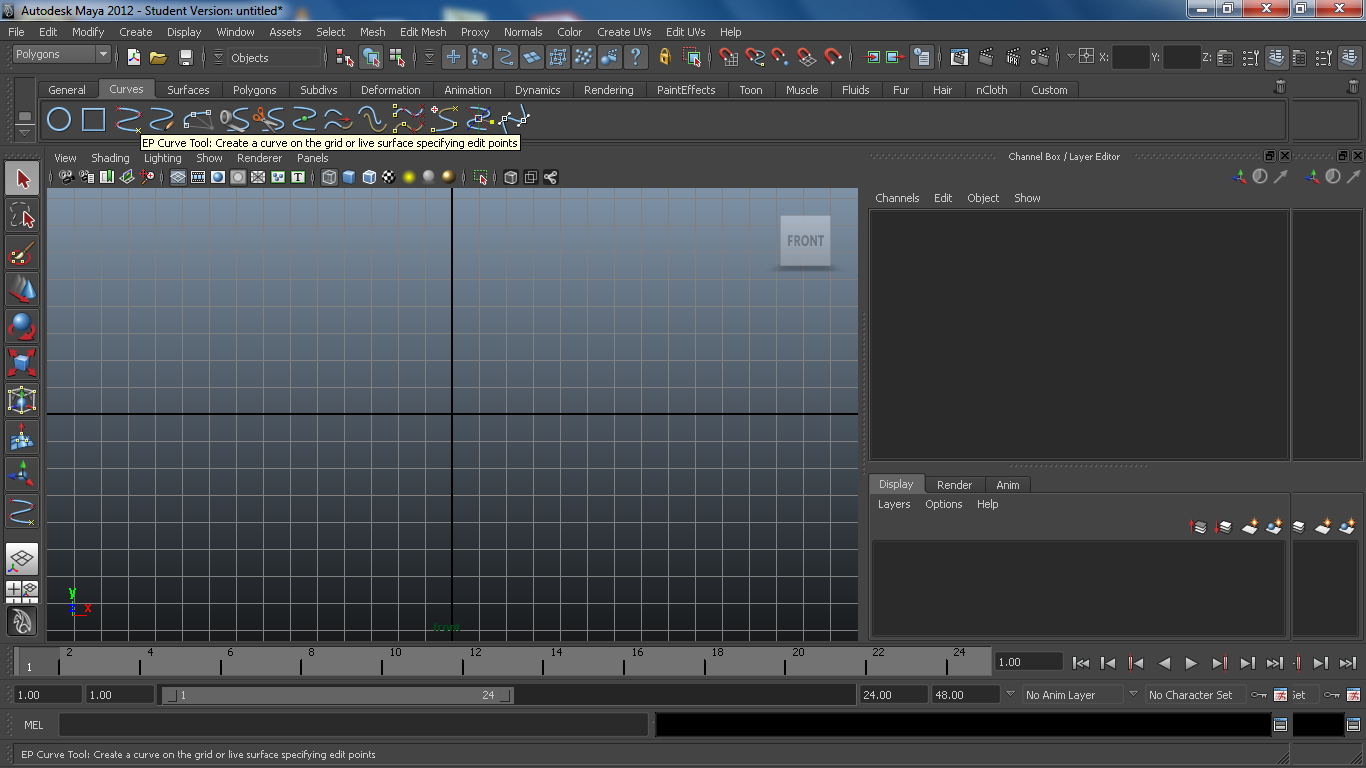Open the Edit Mesh menu
1366x768 pixels.
click(423, 32)
